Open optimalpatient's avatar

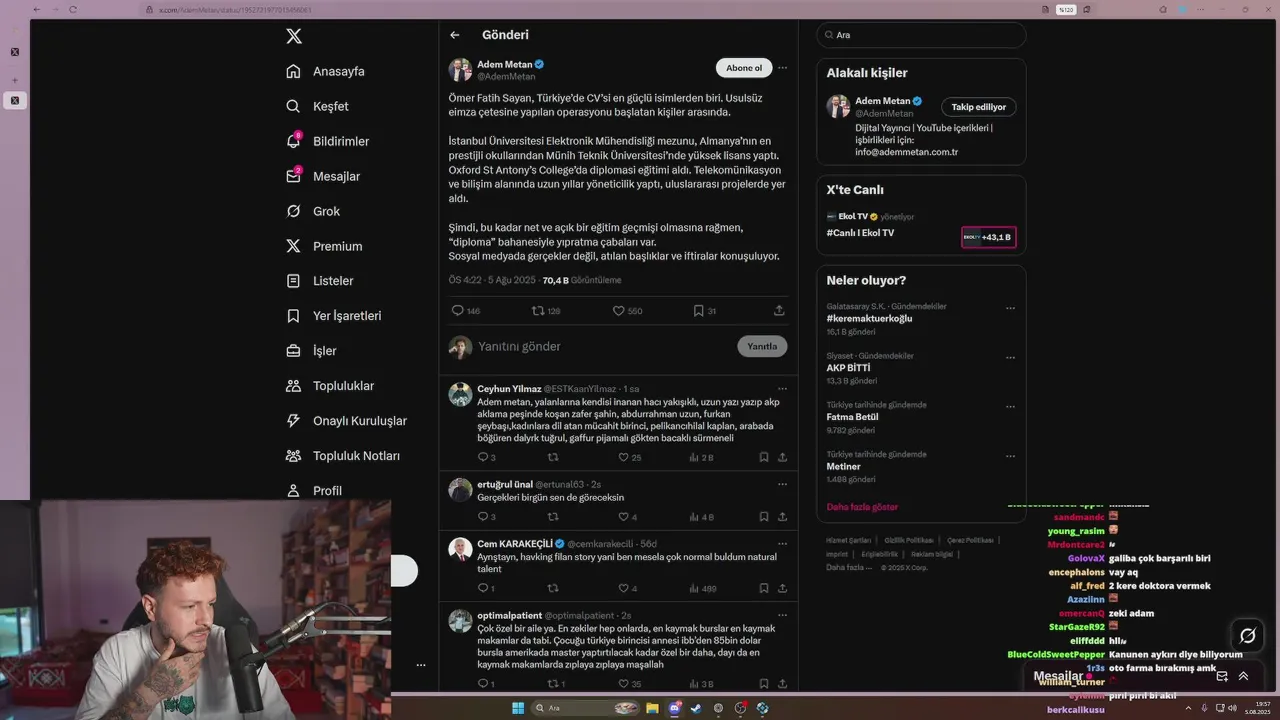click(460, 621)
